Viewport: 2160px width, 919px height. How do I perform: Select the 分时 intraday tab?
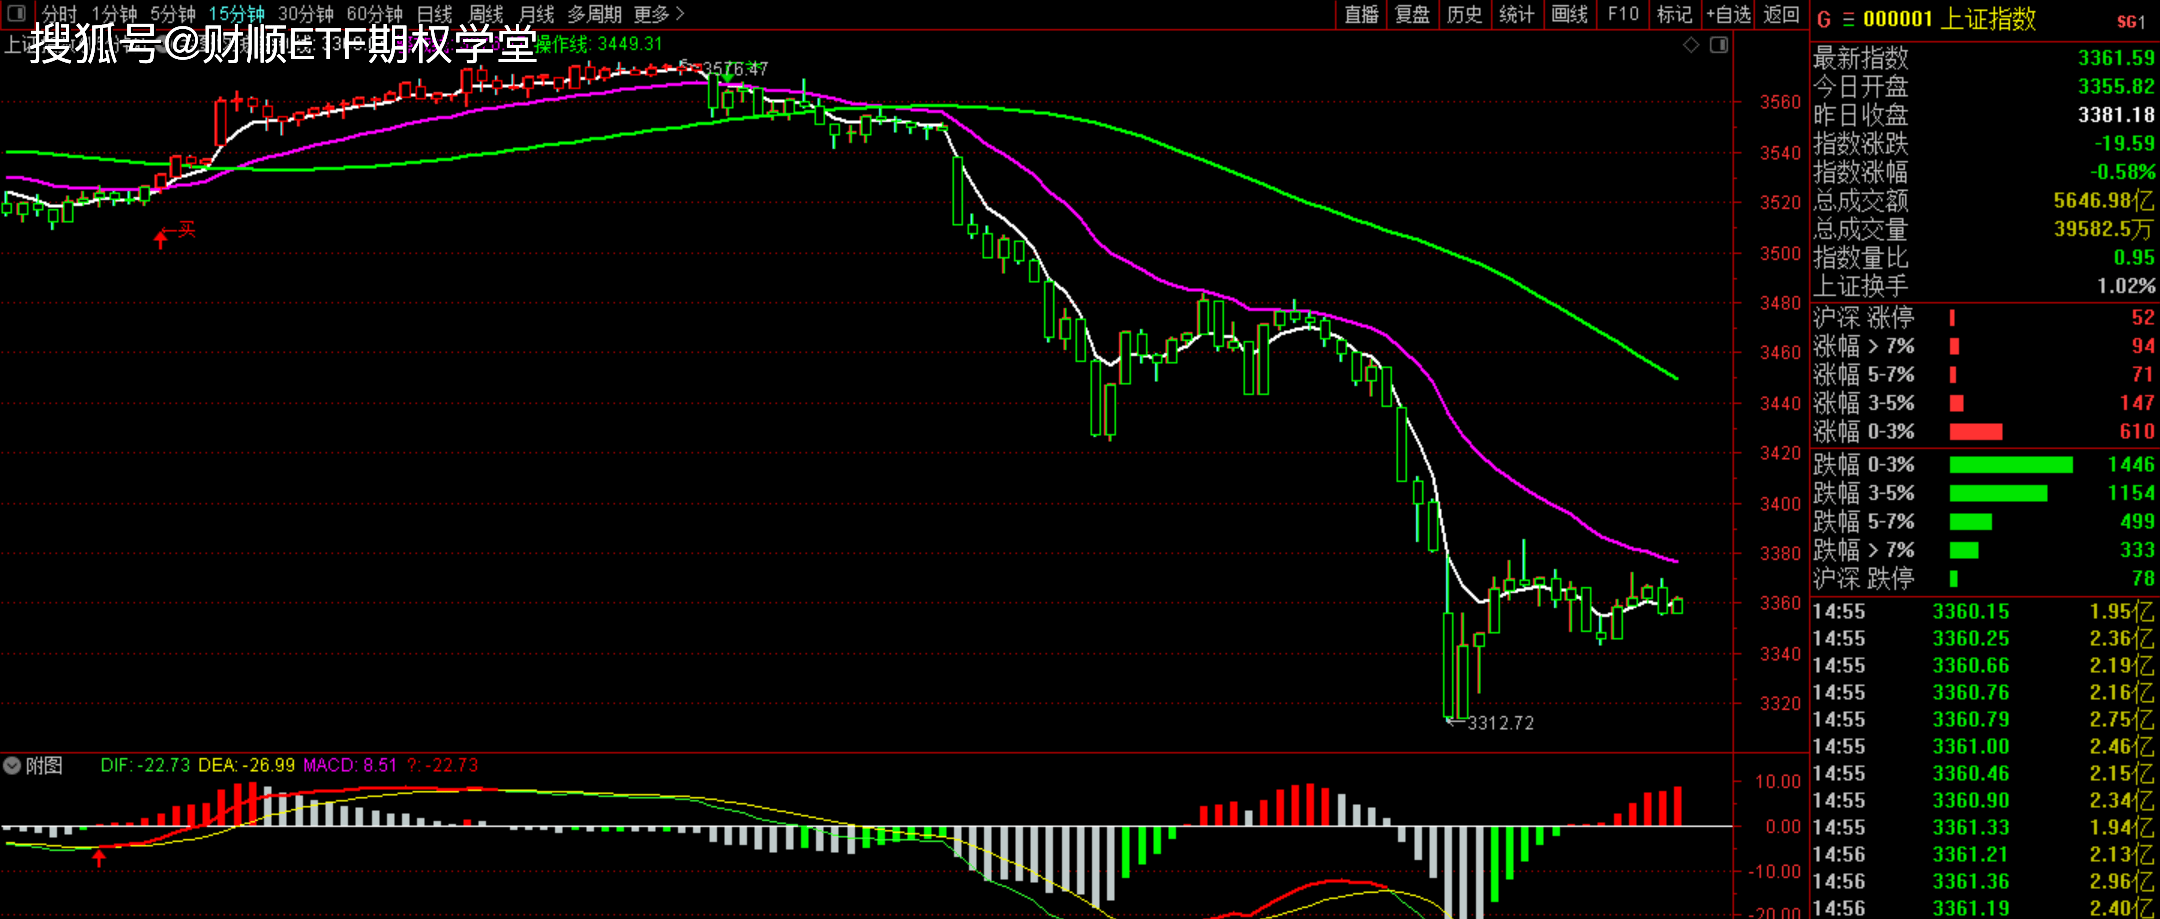(59, 14)
